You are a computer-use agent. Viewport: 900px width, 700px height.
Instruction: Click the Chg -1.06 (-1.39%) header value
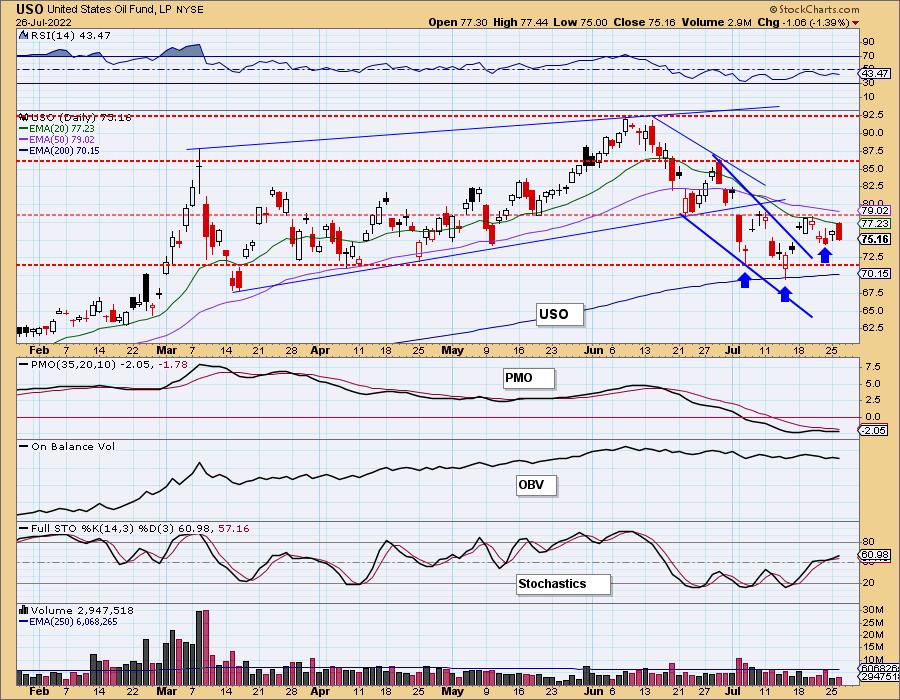804,22
